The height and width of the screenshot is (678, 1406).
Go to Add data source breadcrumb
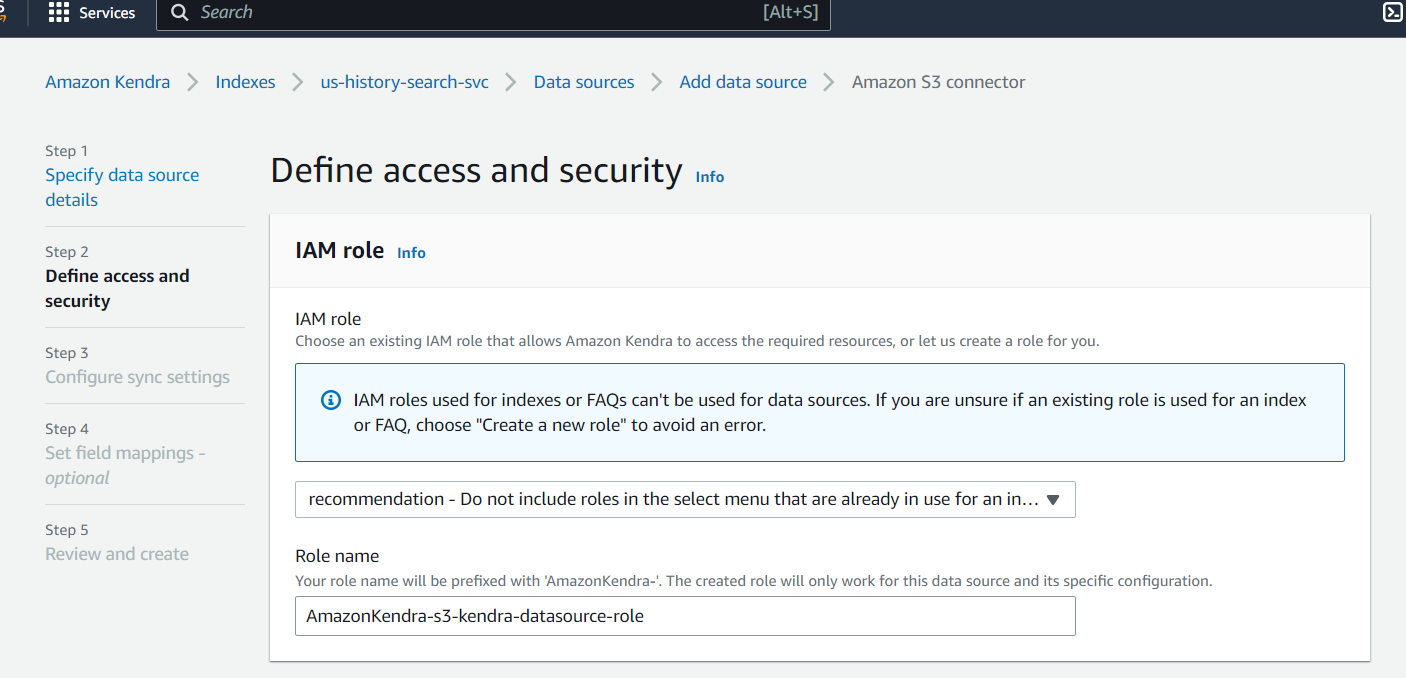click(x=743, y=82)
